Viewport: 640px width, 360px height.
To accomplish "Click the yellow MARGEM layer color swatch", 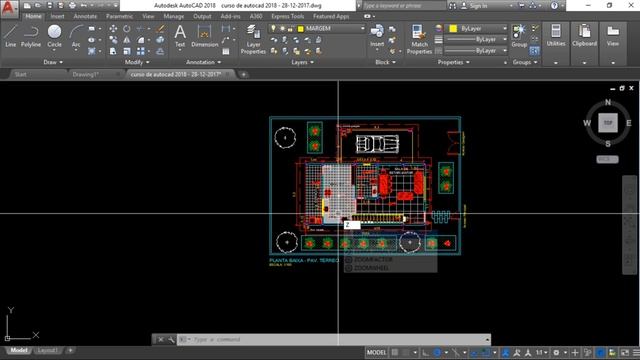I will pyautogui.click(x=301, y=29).
